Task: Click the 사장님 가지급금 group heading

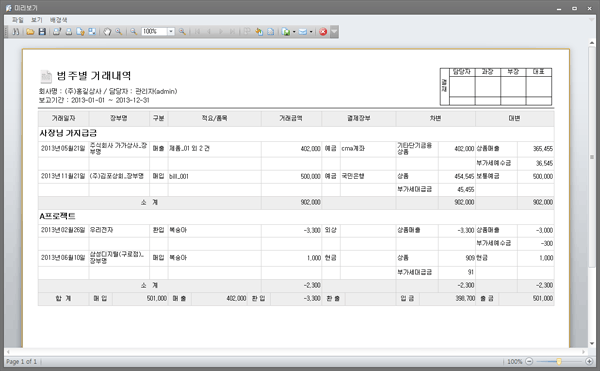Action: click(68, 133)
